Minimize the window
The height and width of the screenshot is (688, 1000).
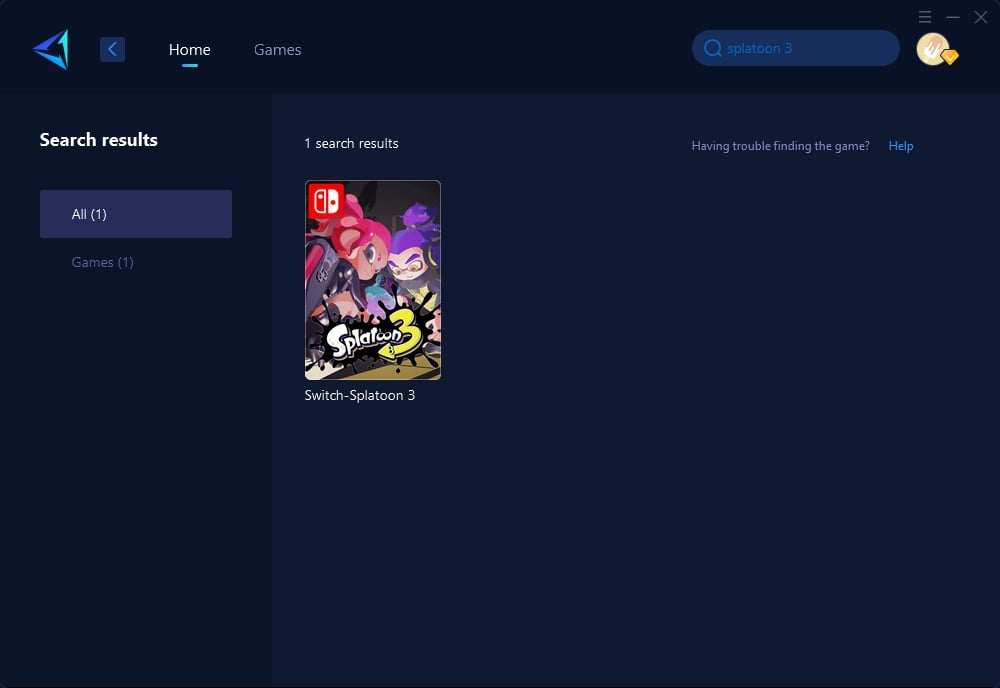[x=953, y=17]
